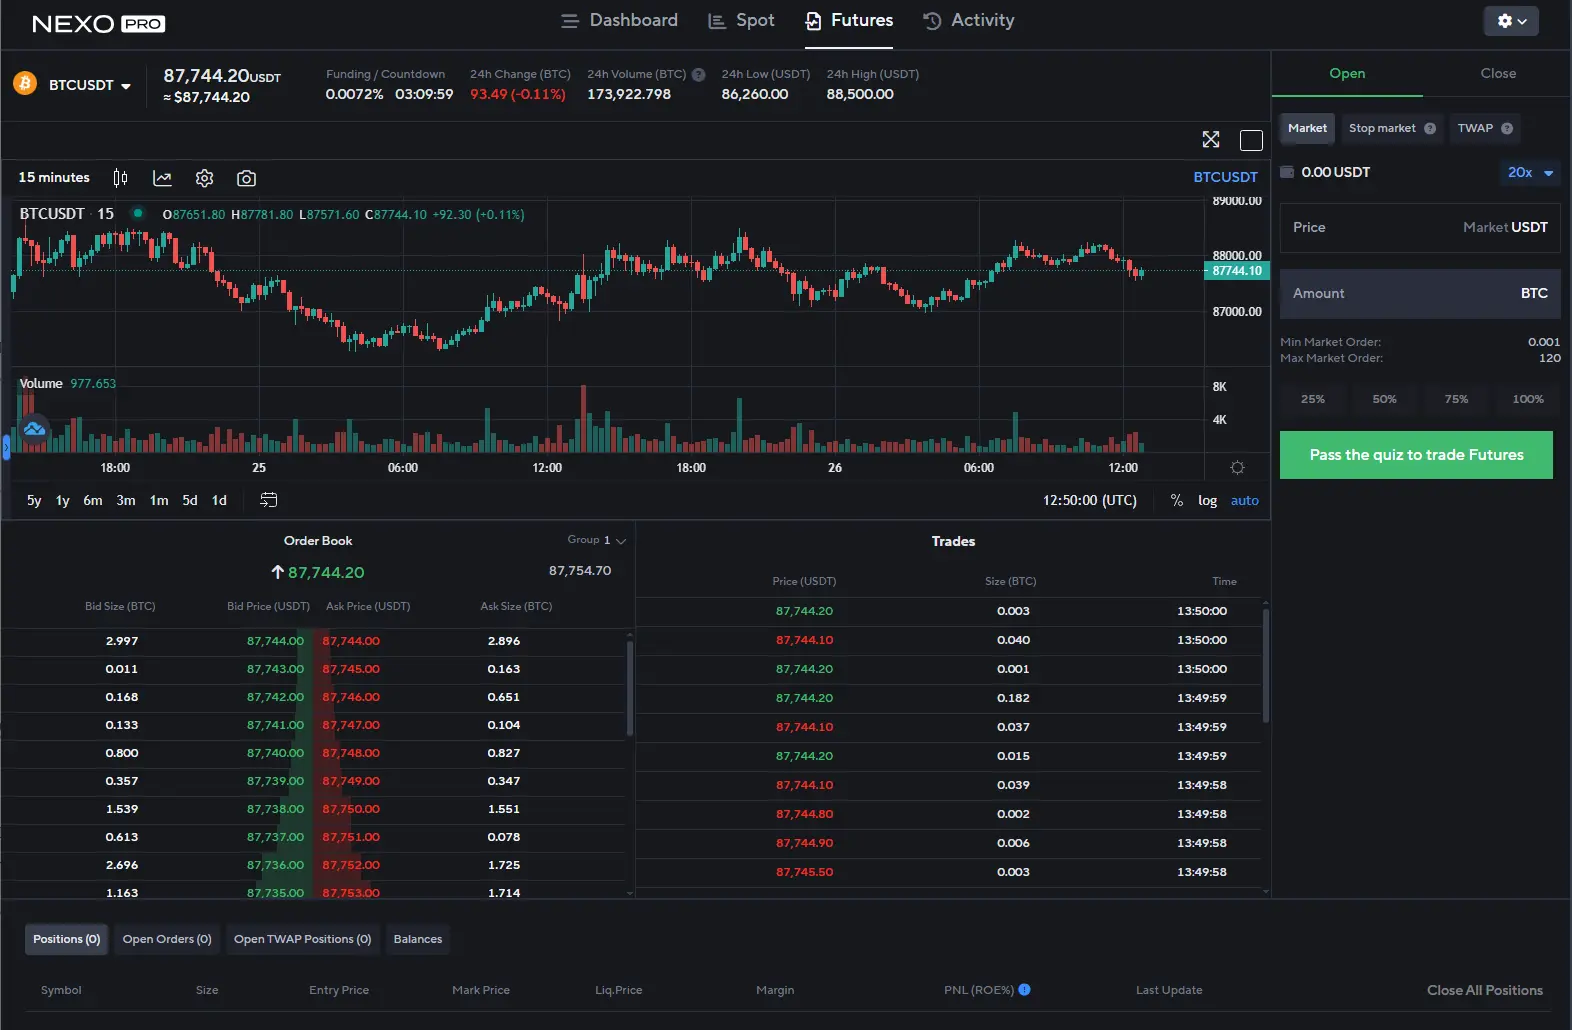This screenshot has width=1572, height=1030.
Task: Toggle auto scale on chart
Action: [1245, 500]
